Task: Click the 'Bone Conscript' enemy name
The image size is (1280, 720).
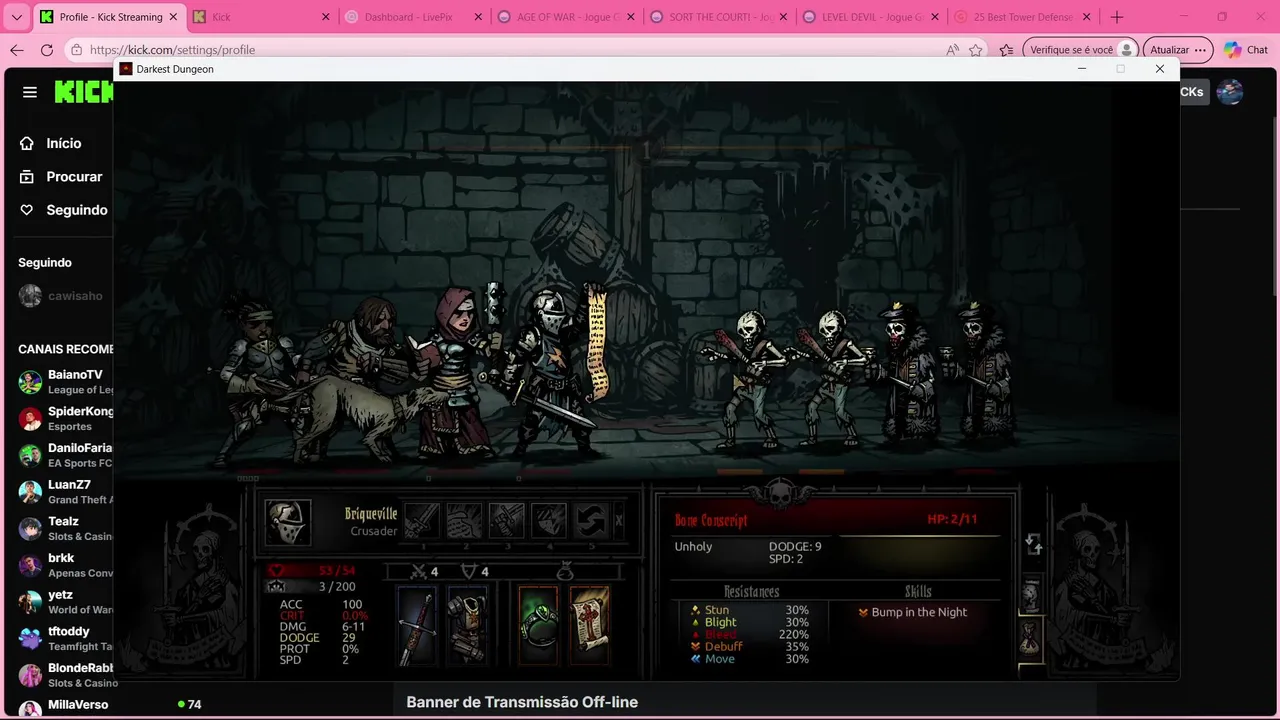Action: [x=711, y=520]
